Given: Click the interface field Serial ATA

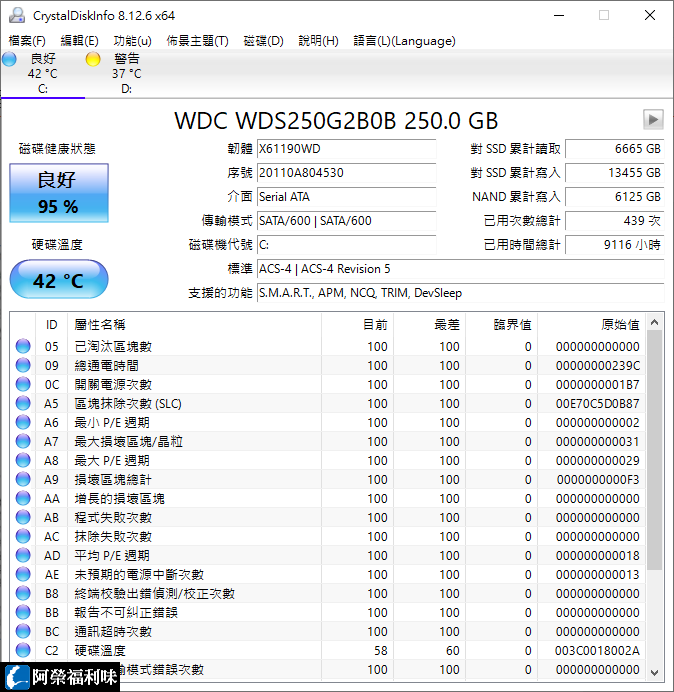Looking at the screenshot, I should (346, 196).
